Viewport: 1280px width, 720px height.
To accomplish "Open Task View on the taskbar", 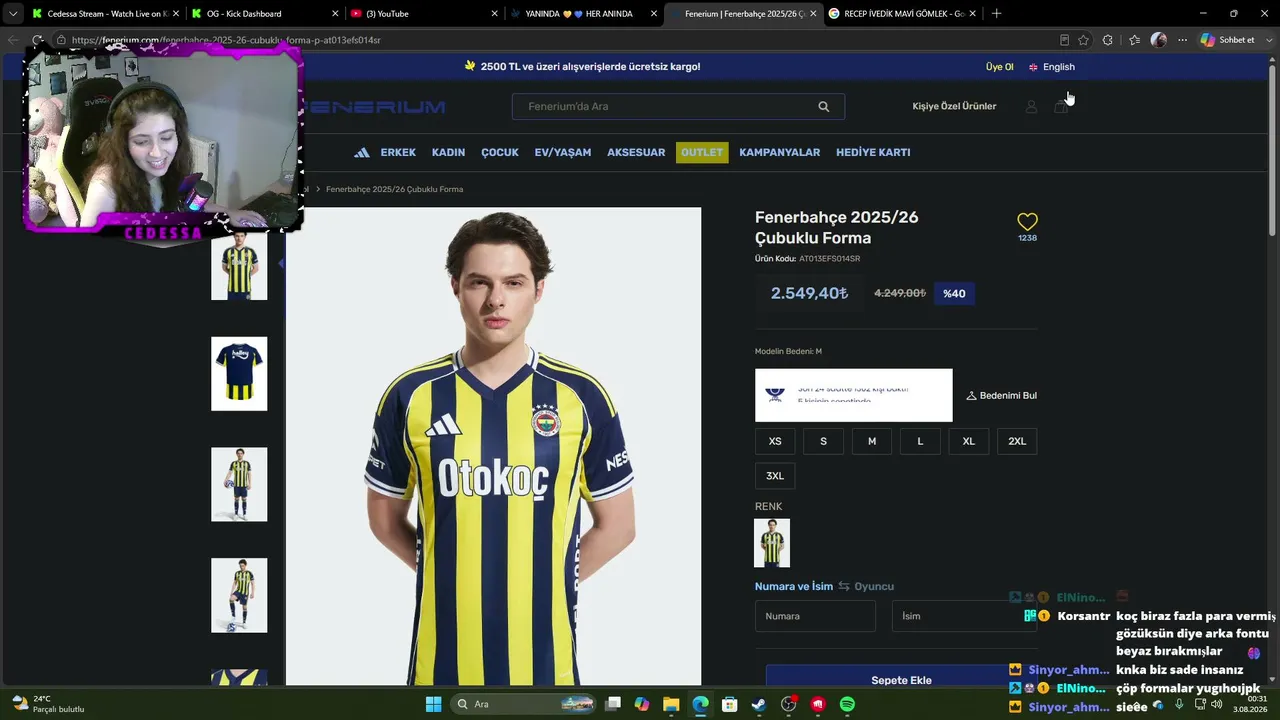I will click(613, 704).
